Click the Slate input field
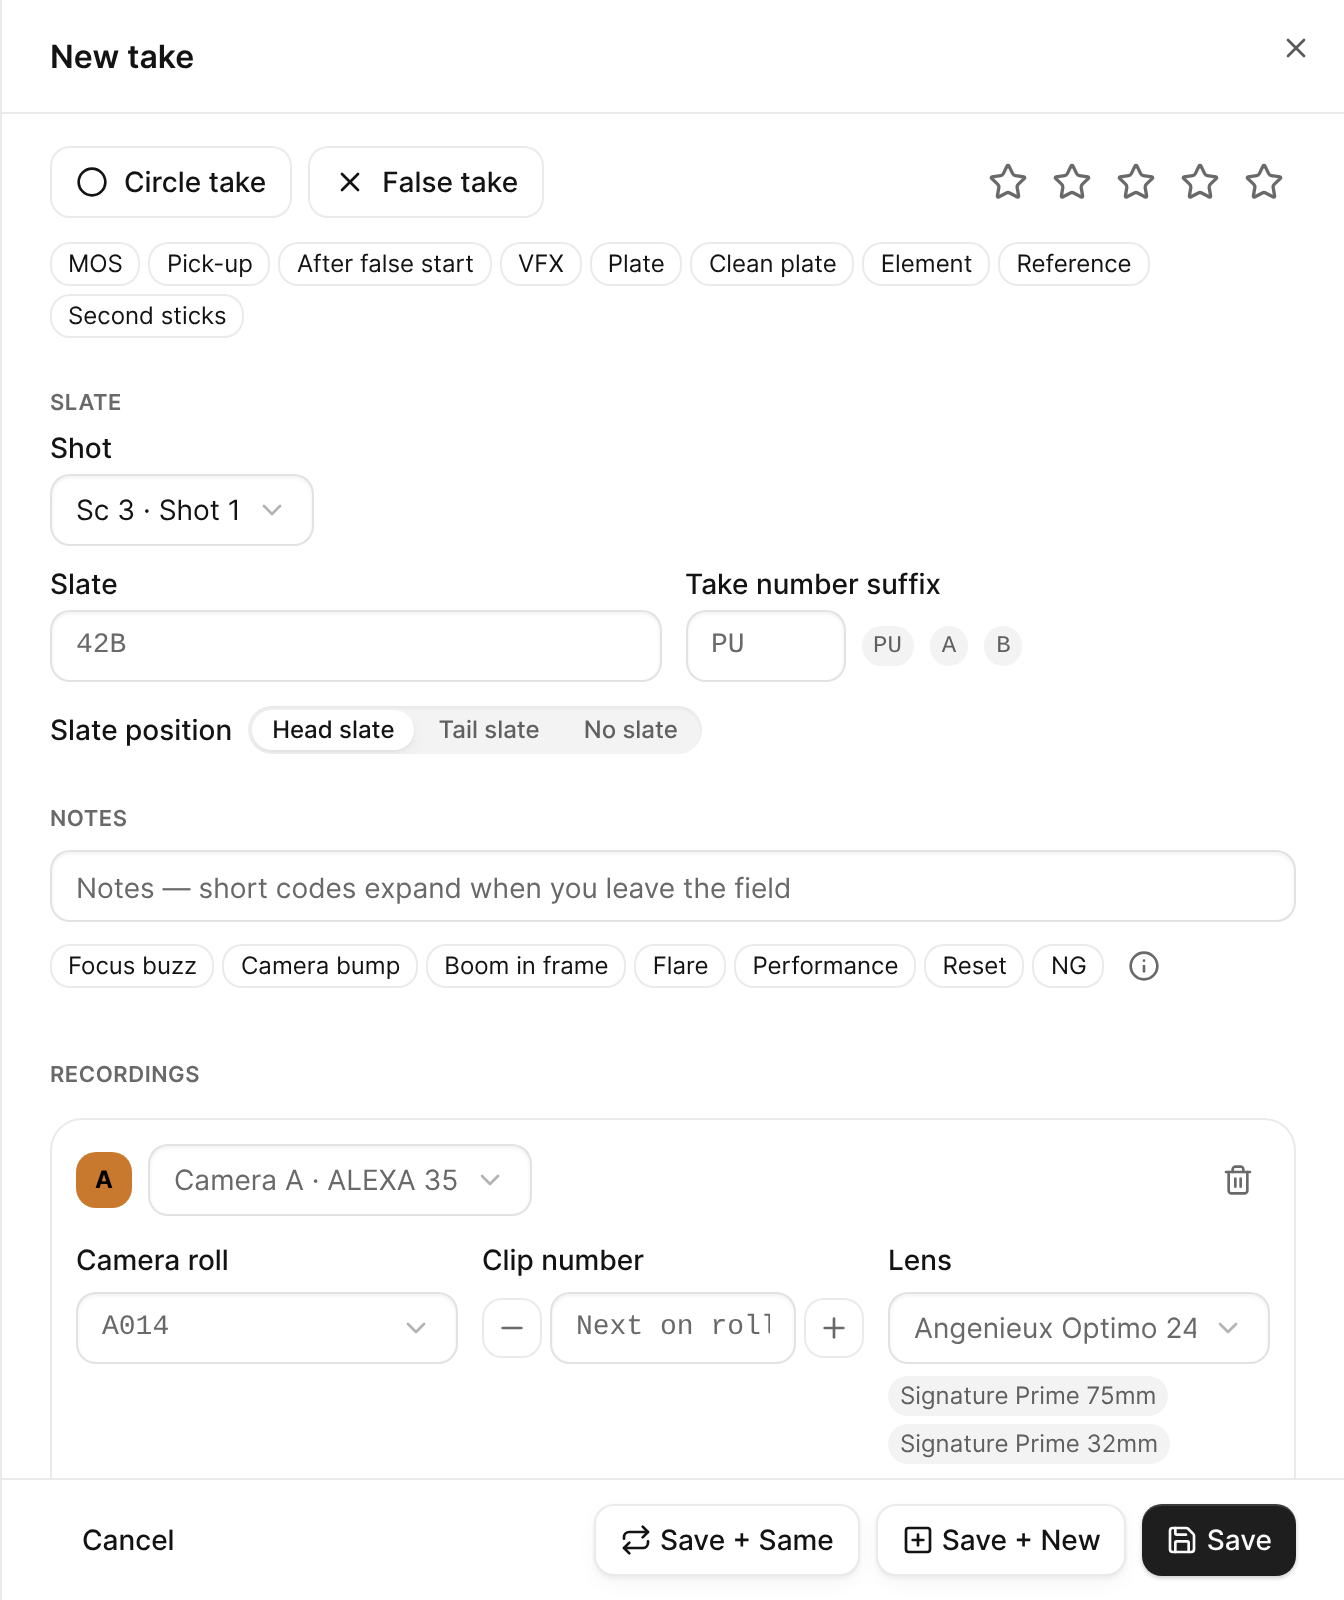Viewport: 1344px width, 1600px height. (x=356, y=646)
